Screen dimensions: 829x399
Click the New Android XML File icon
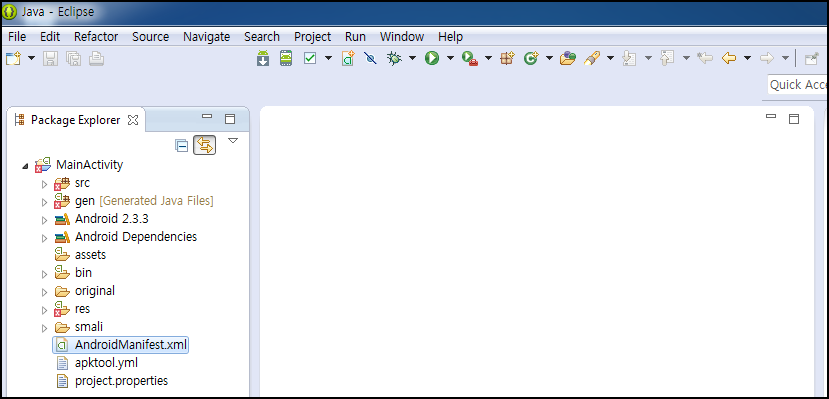coord(348,58)
